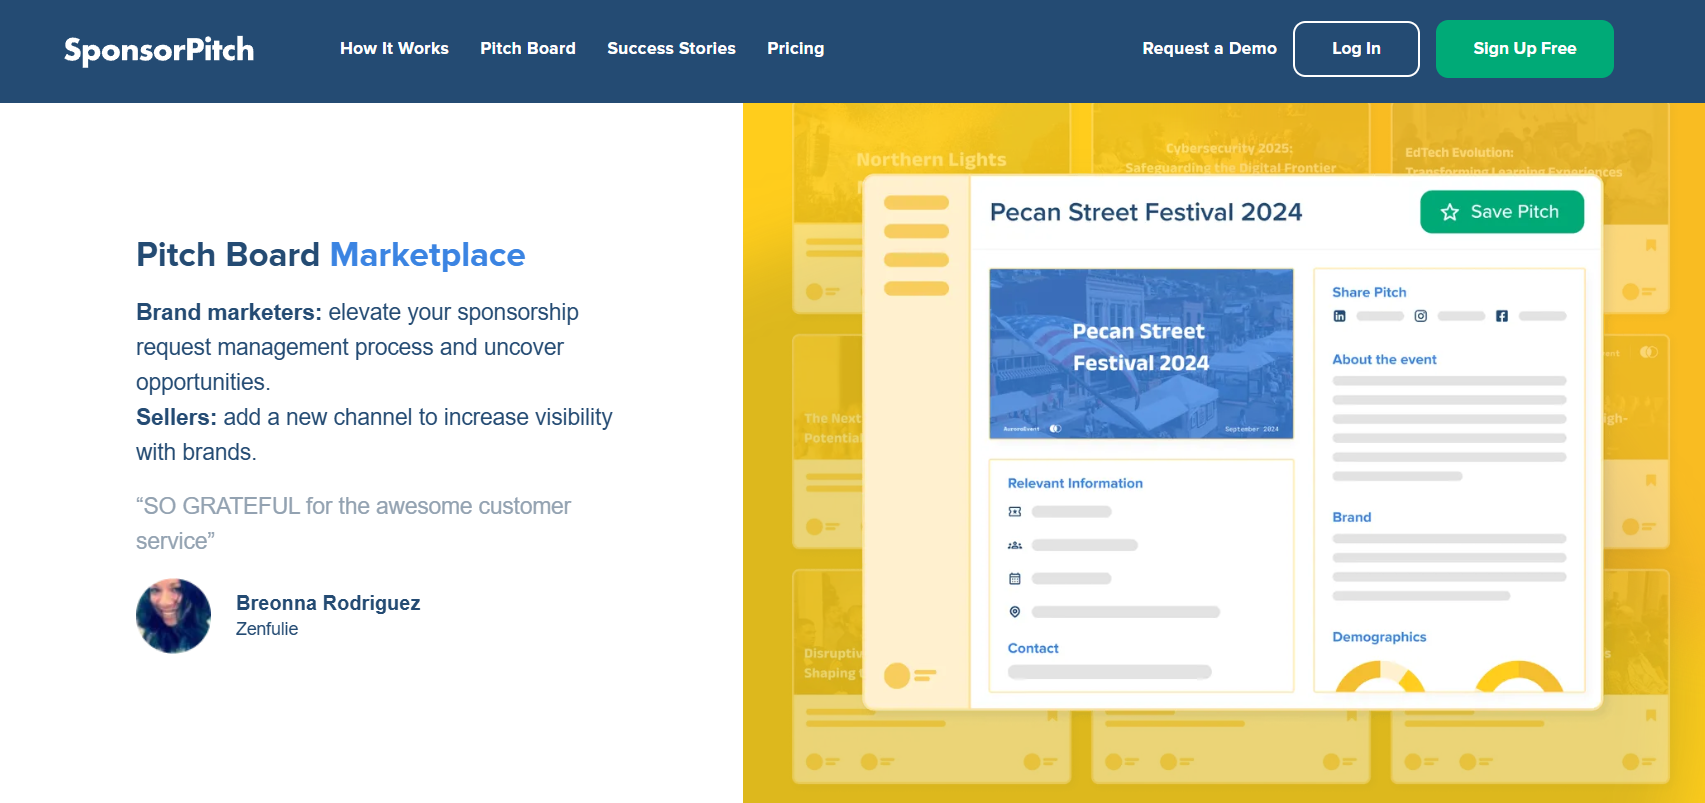Click the 'Share Pitch' label

pos(1369,292)
